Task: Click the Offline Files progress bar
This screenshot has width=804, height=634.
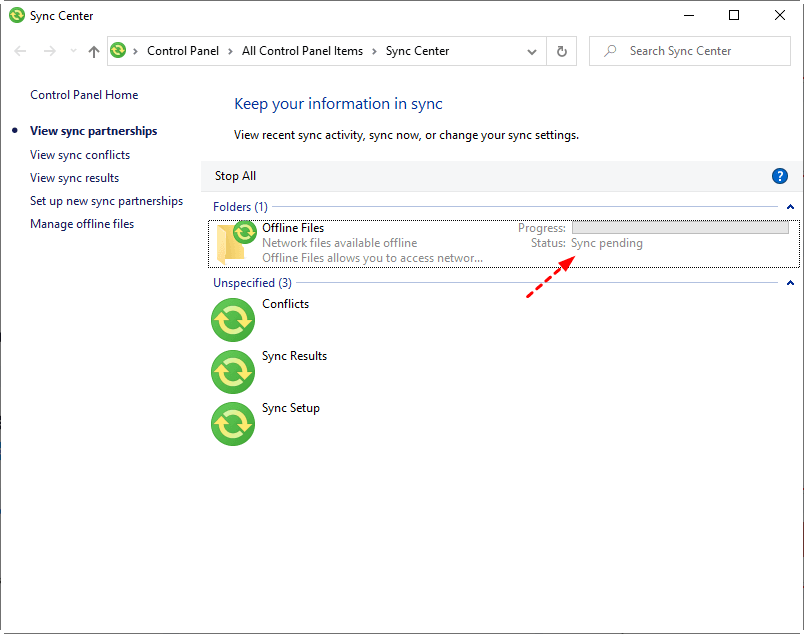Action: pos(680,227)
